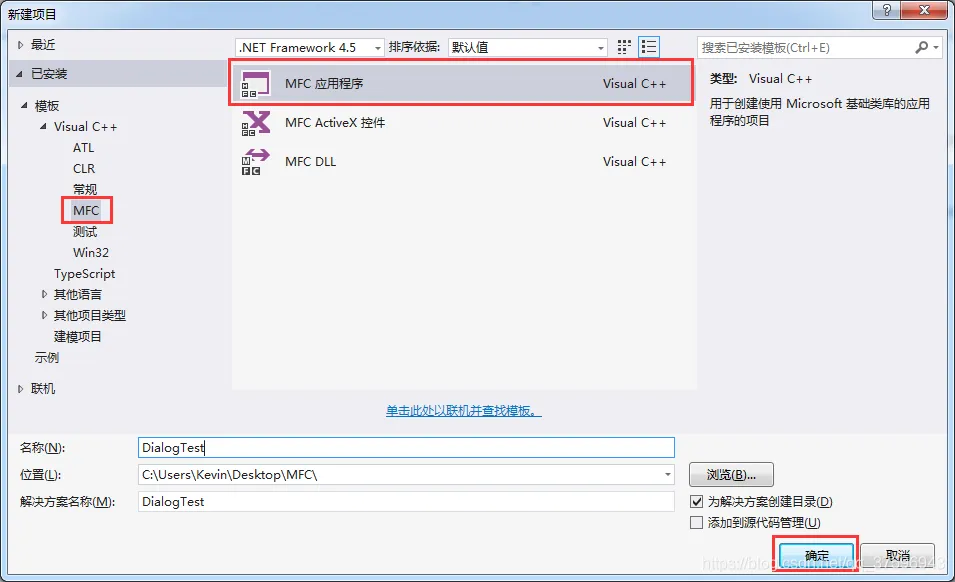Toggle 为解决方案创建目录 checkbox
Image resolution: width=955 pixels, height=582 pixels.
pos(697,502)
